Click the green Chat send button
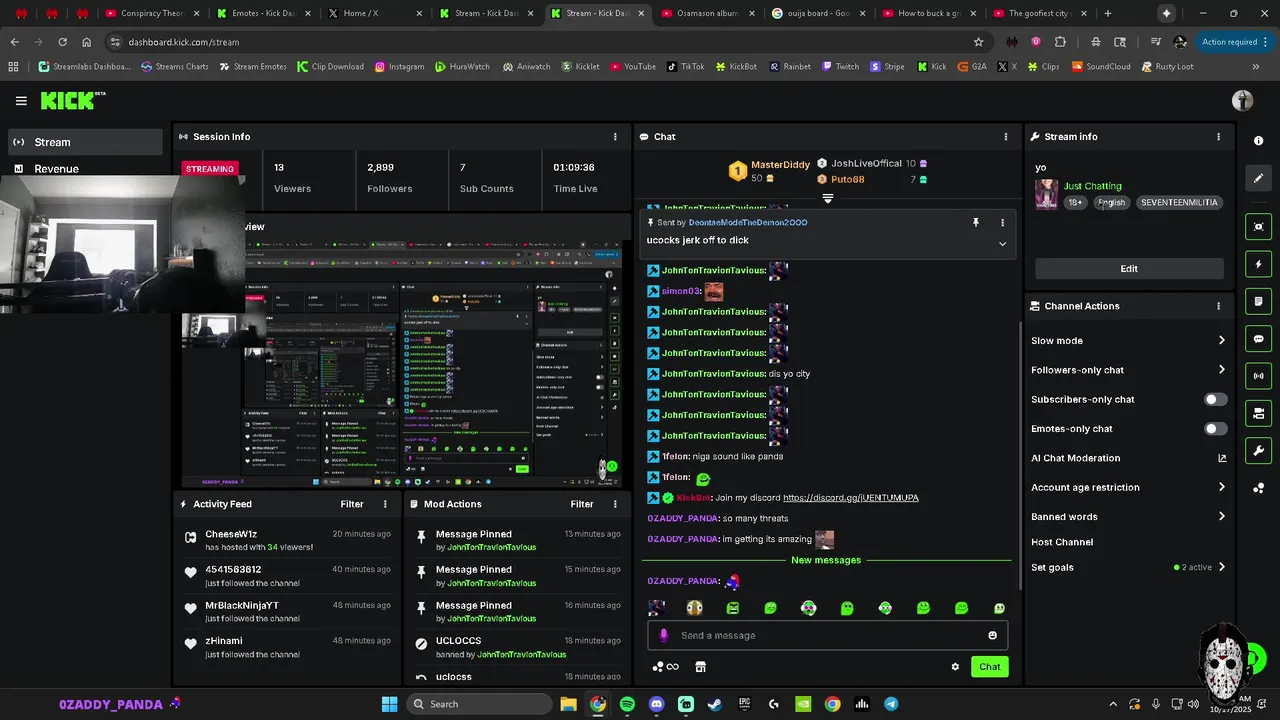The width and height of the screenshot is (1280, 720). [989, 667]
